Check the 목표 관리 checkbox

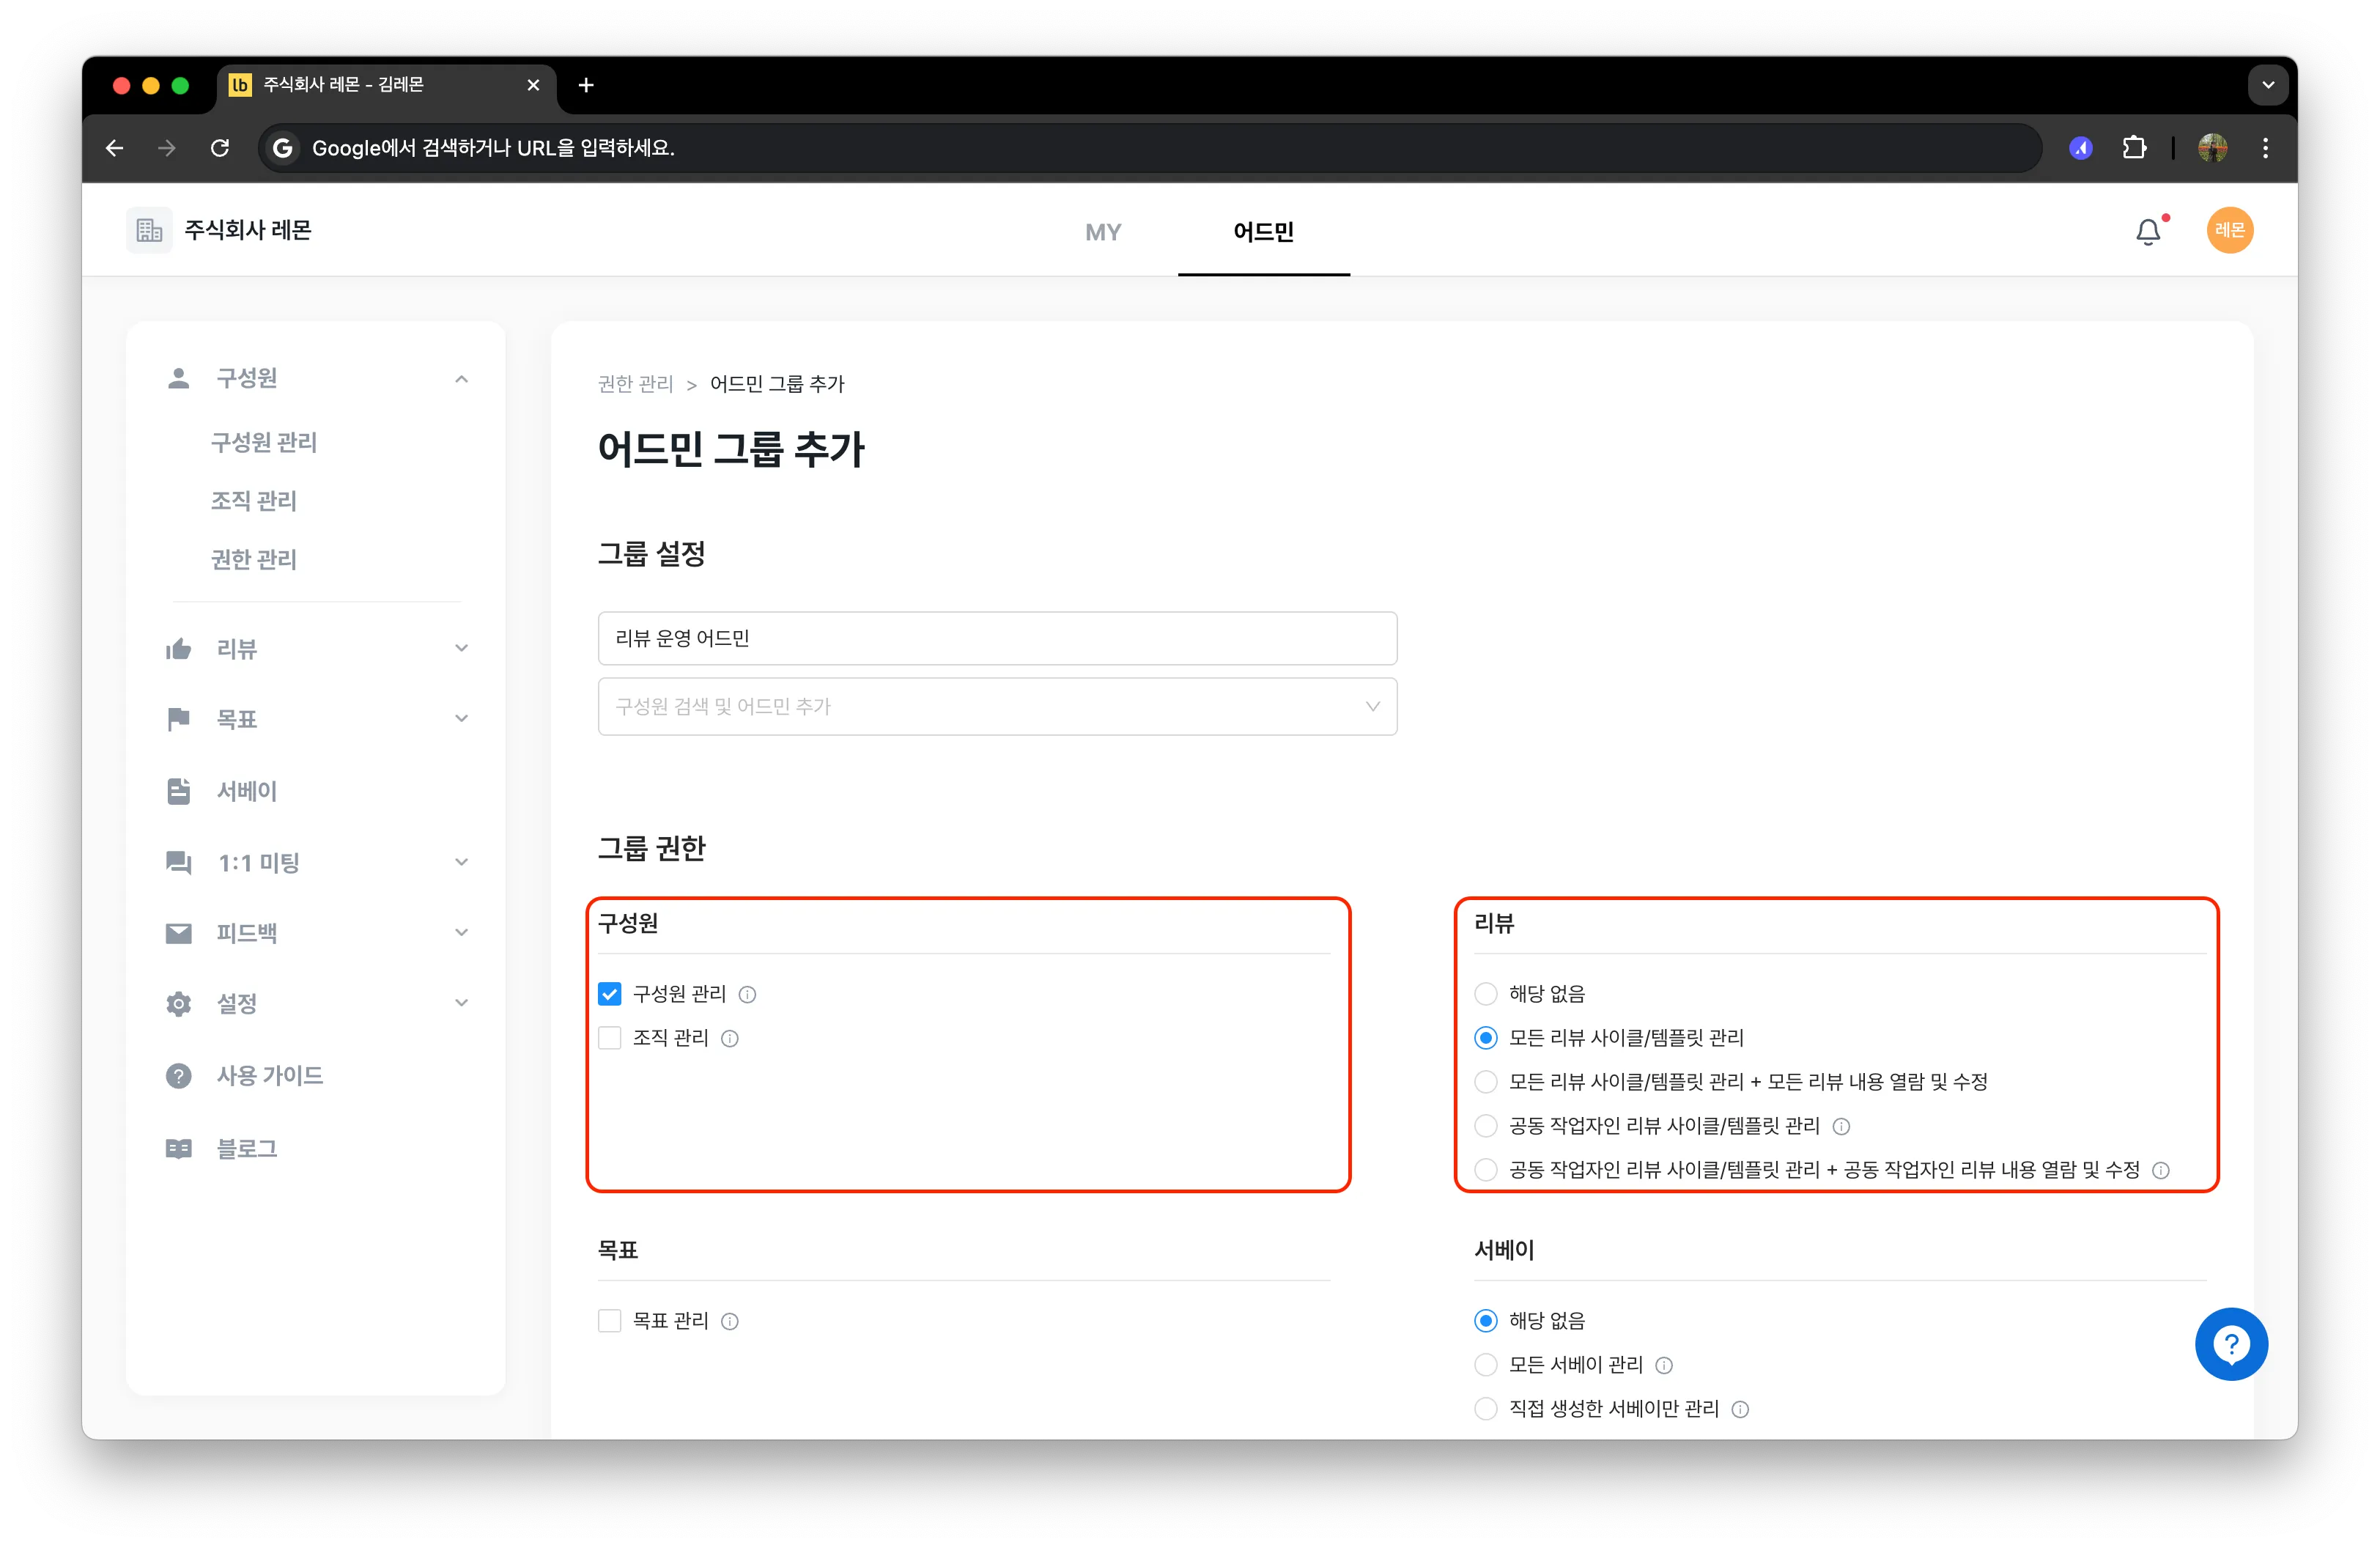click(610, 1321)
